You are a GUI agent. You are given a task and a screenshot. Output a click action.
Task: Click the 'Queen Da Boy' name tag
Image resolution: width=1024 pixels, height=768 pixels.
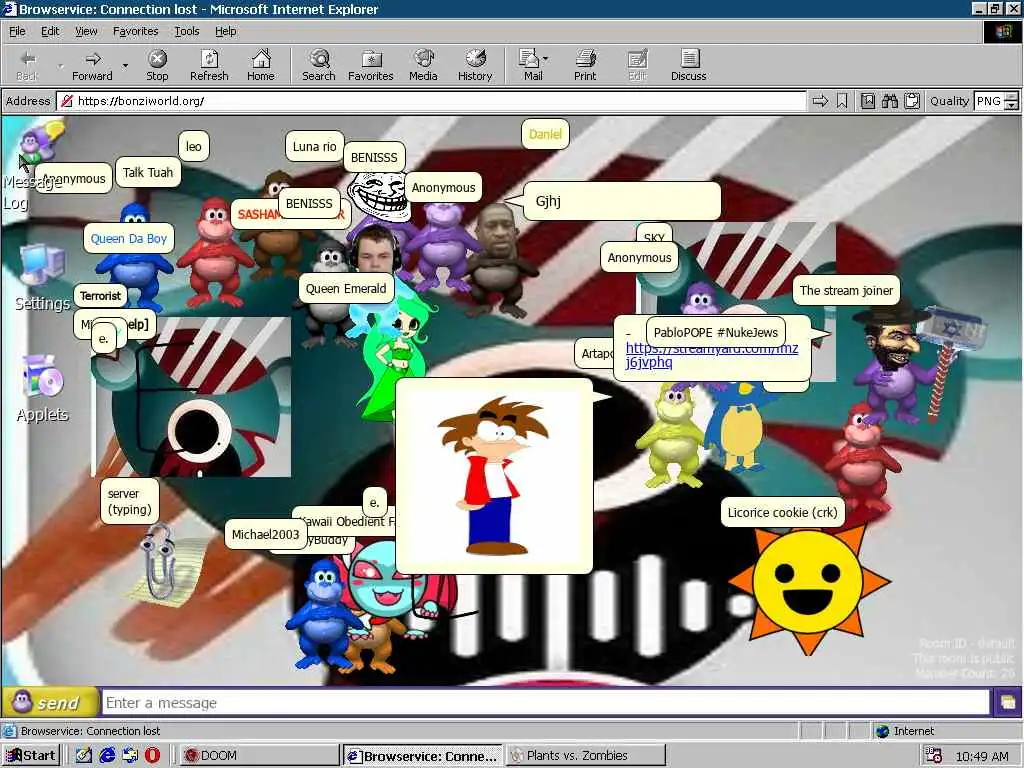click(129, 238)
